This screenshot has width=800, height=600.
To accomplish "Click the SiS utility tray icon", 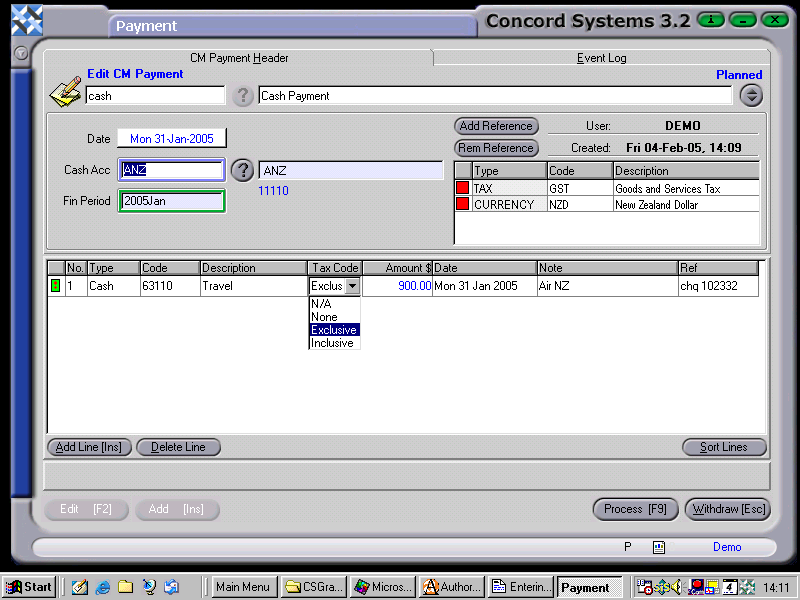I will pos(662,587).
